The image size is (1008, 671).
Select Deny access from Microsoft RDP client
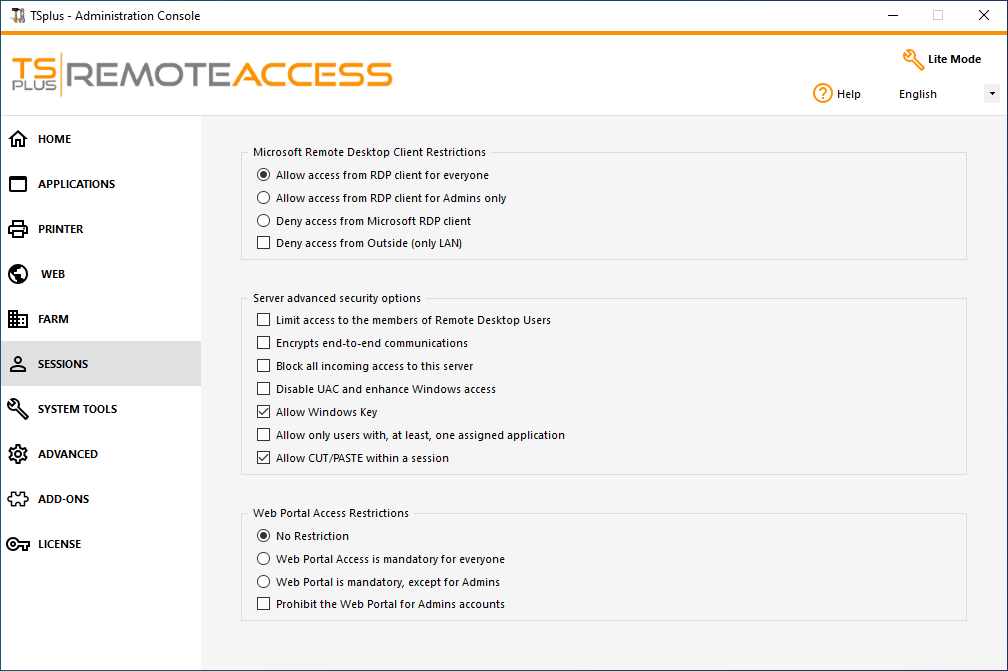[264, 221]
